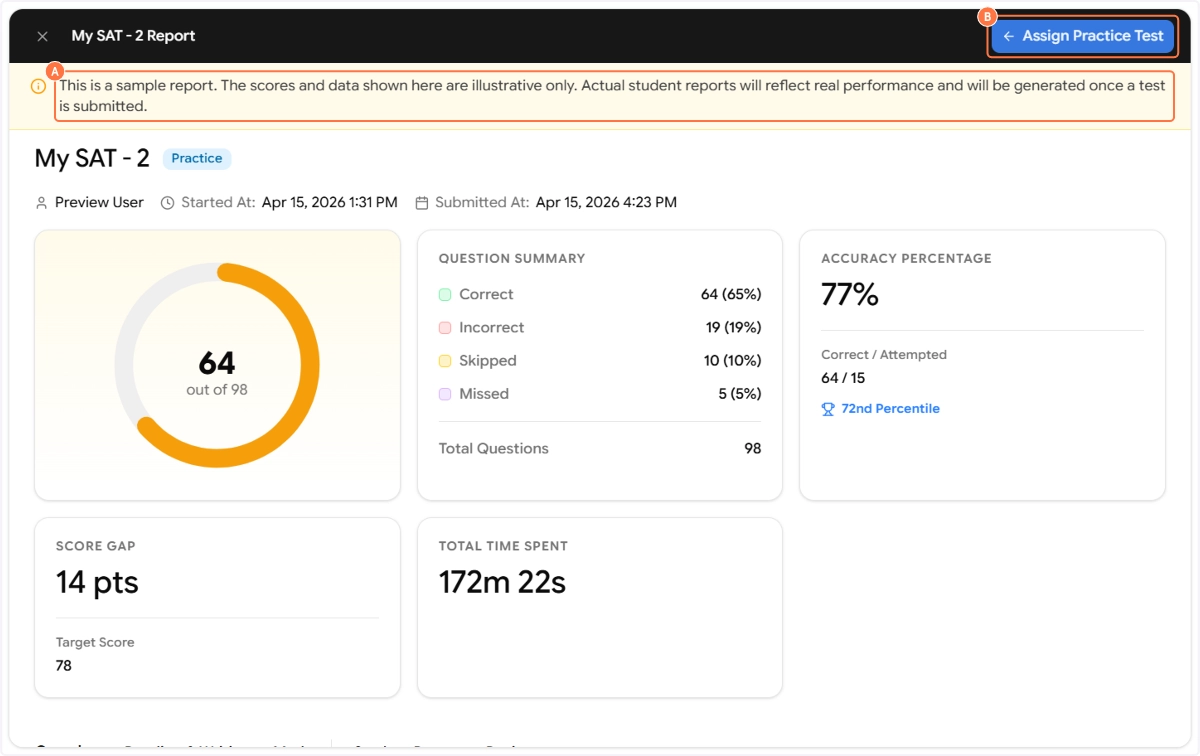Open the 72nd Percentile link

(x=890, y=409)
